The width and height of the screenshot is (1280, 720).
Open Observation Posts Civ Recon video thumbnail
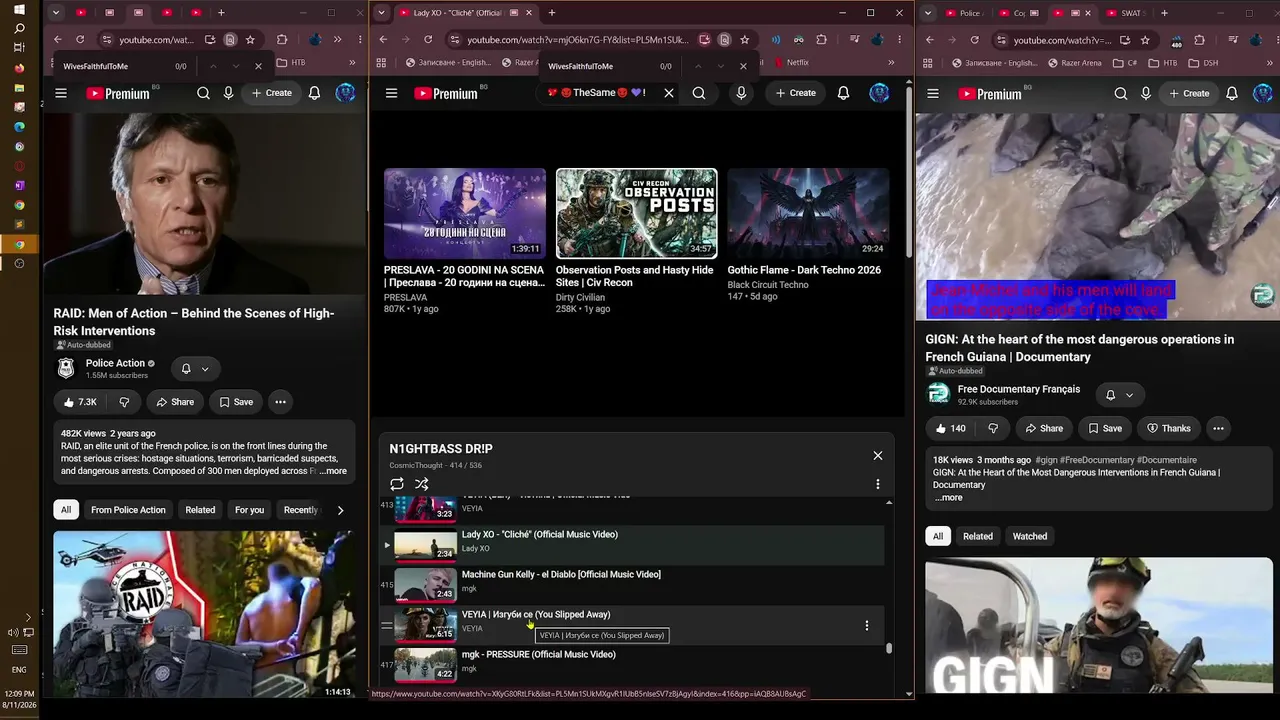click(636, 213)
